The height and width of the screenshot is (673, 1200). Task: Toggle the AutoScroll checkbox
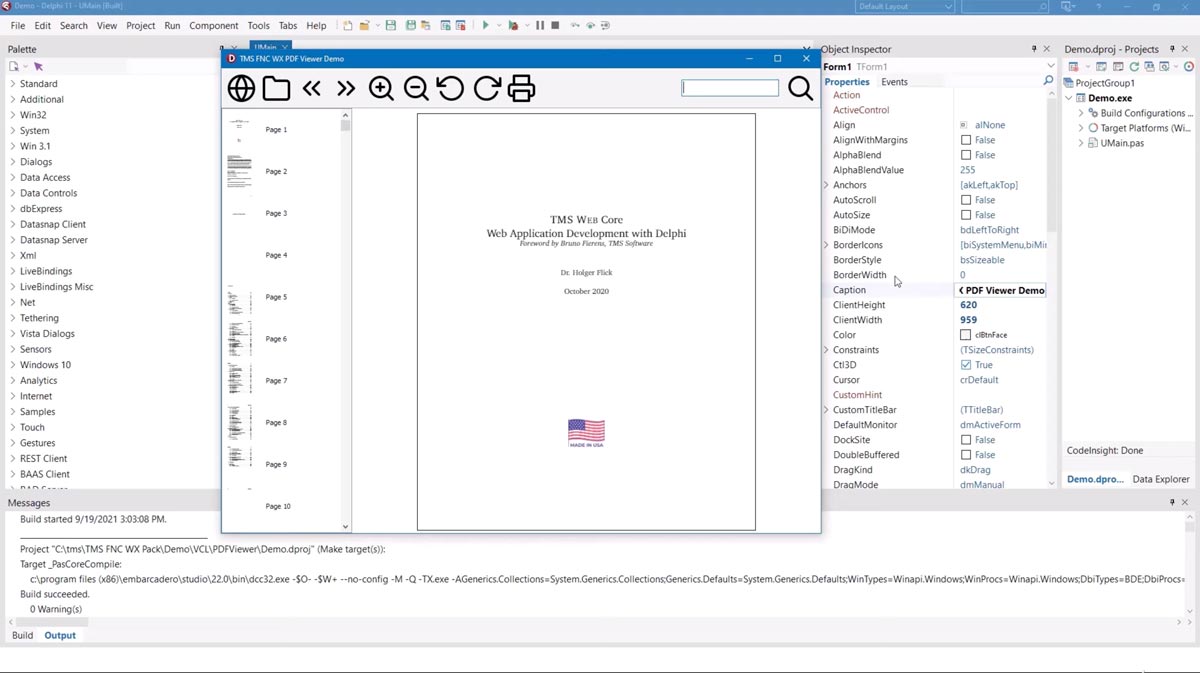pyautogui.click(x=966, y=200)
